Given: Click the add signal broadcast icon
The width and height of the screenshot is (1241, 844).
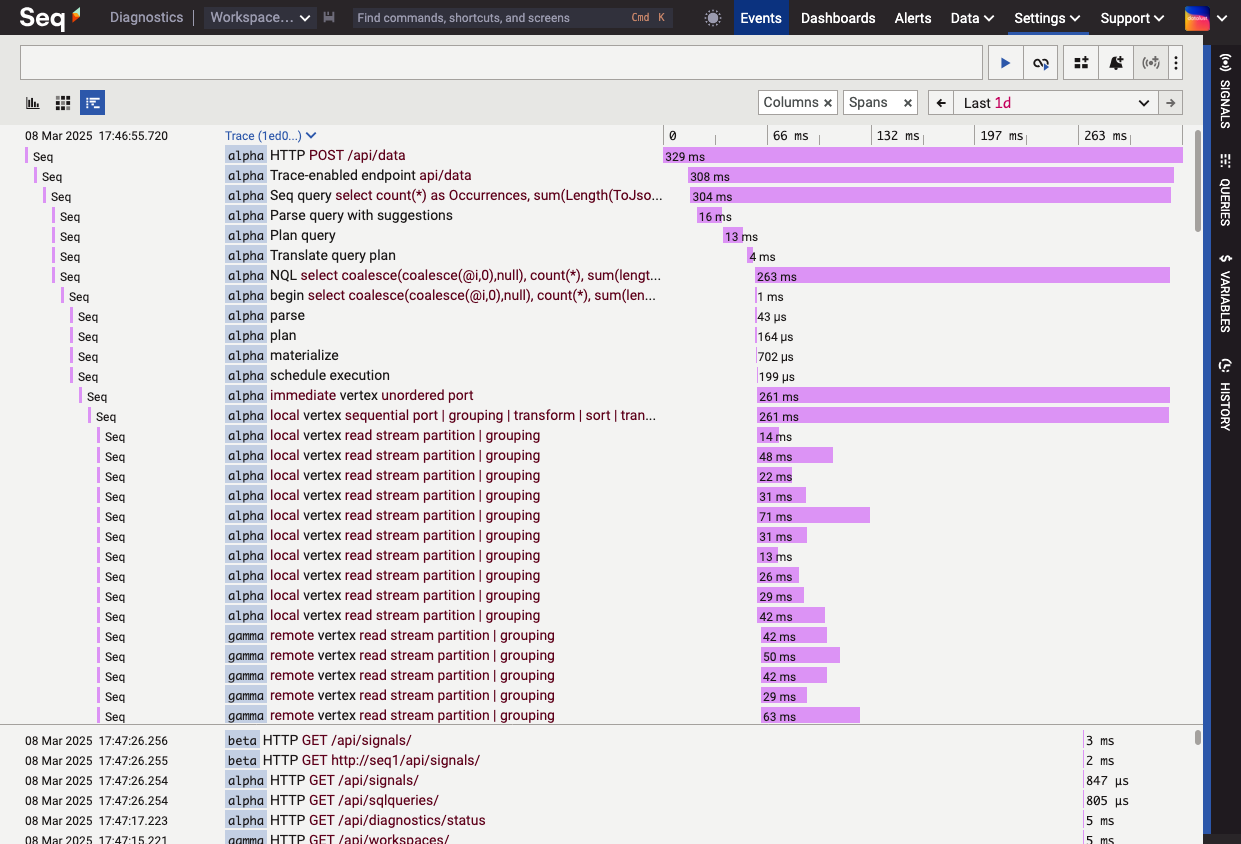Looking at the screenshot, I should (x=1151, y=63).
